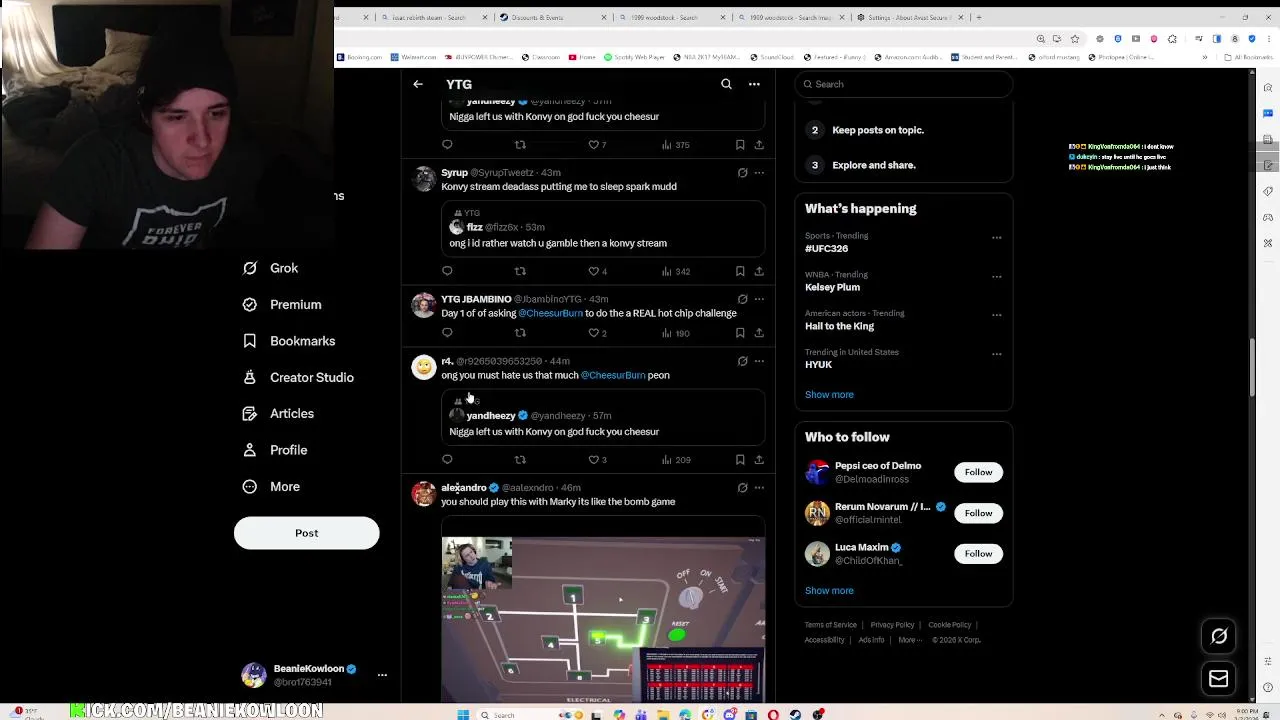Show more under What's happening
The height and width of the screenshot is (720, 1280).
(829, 395)
